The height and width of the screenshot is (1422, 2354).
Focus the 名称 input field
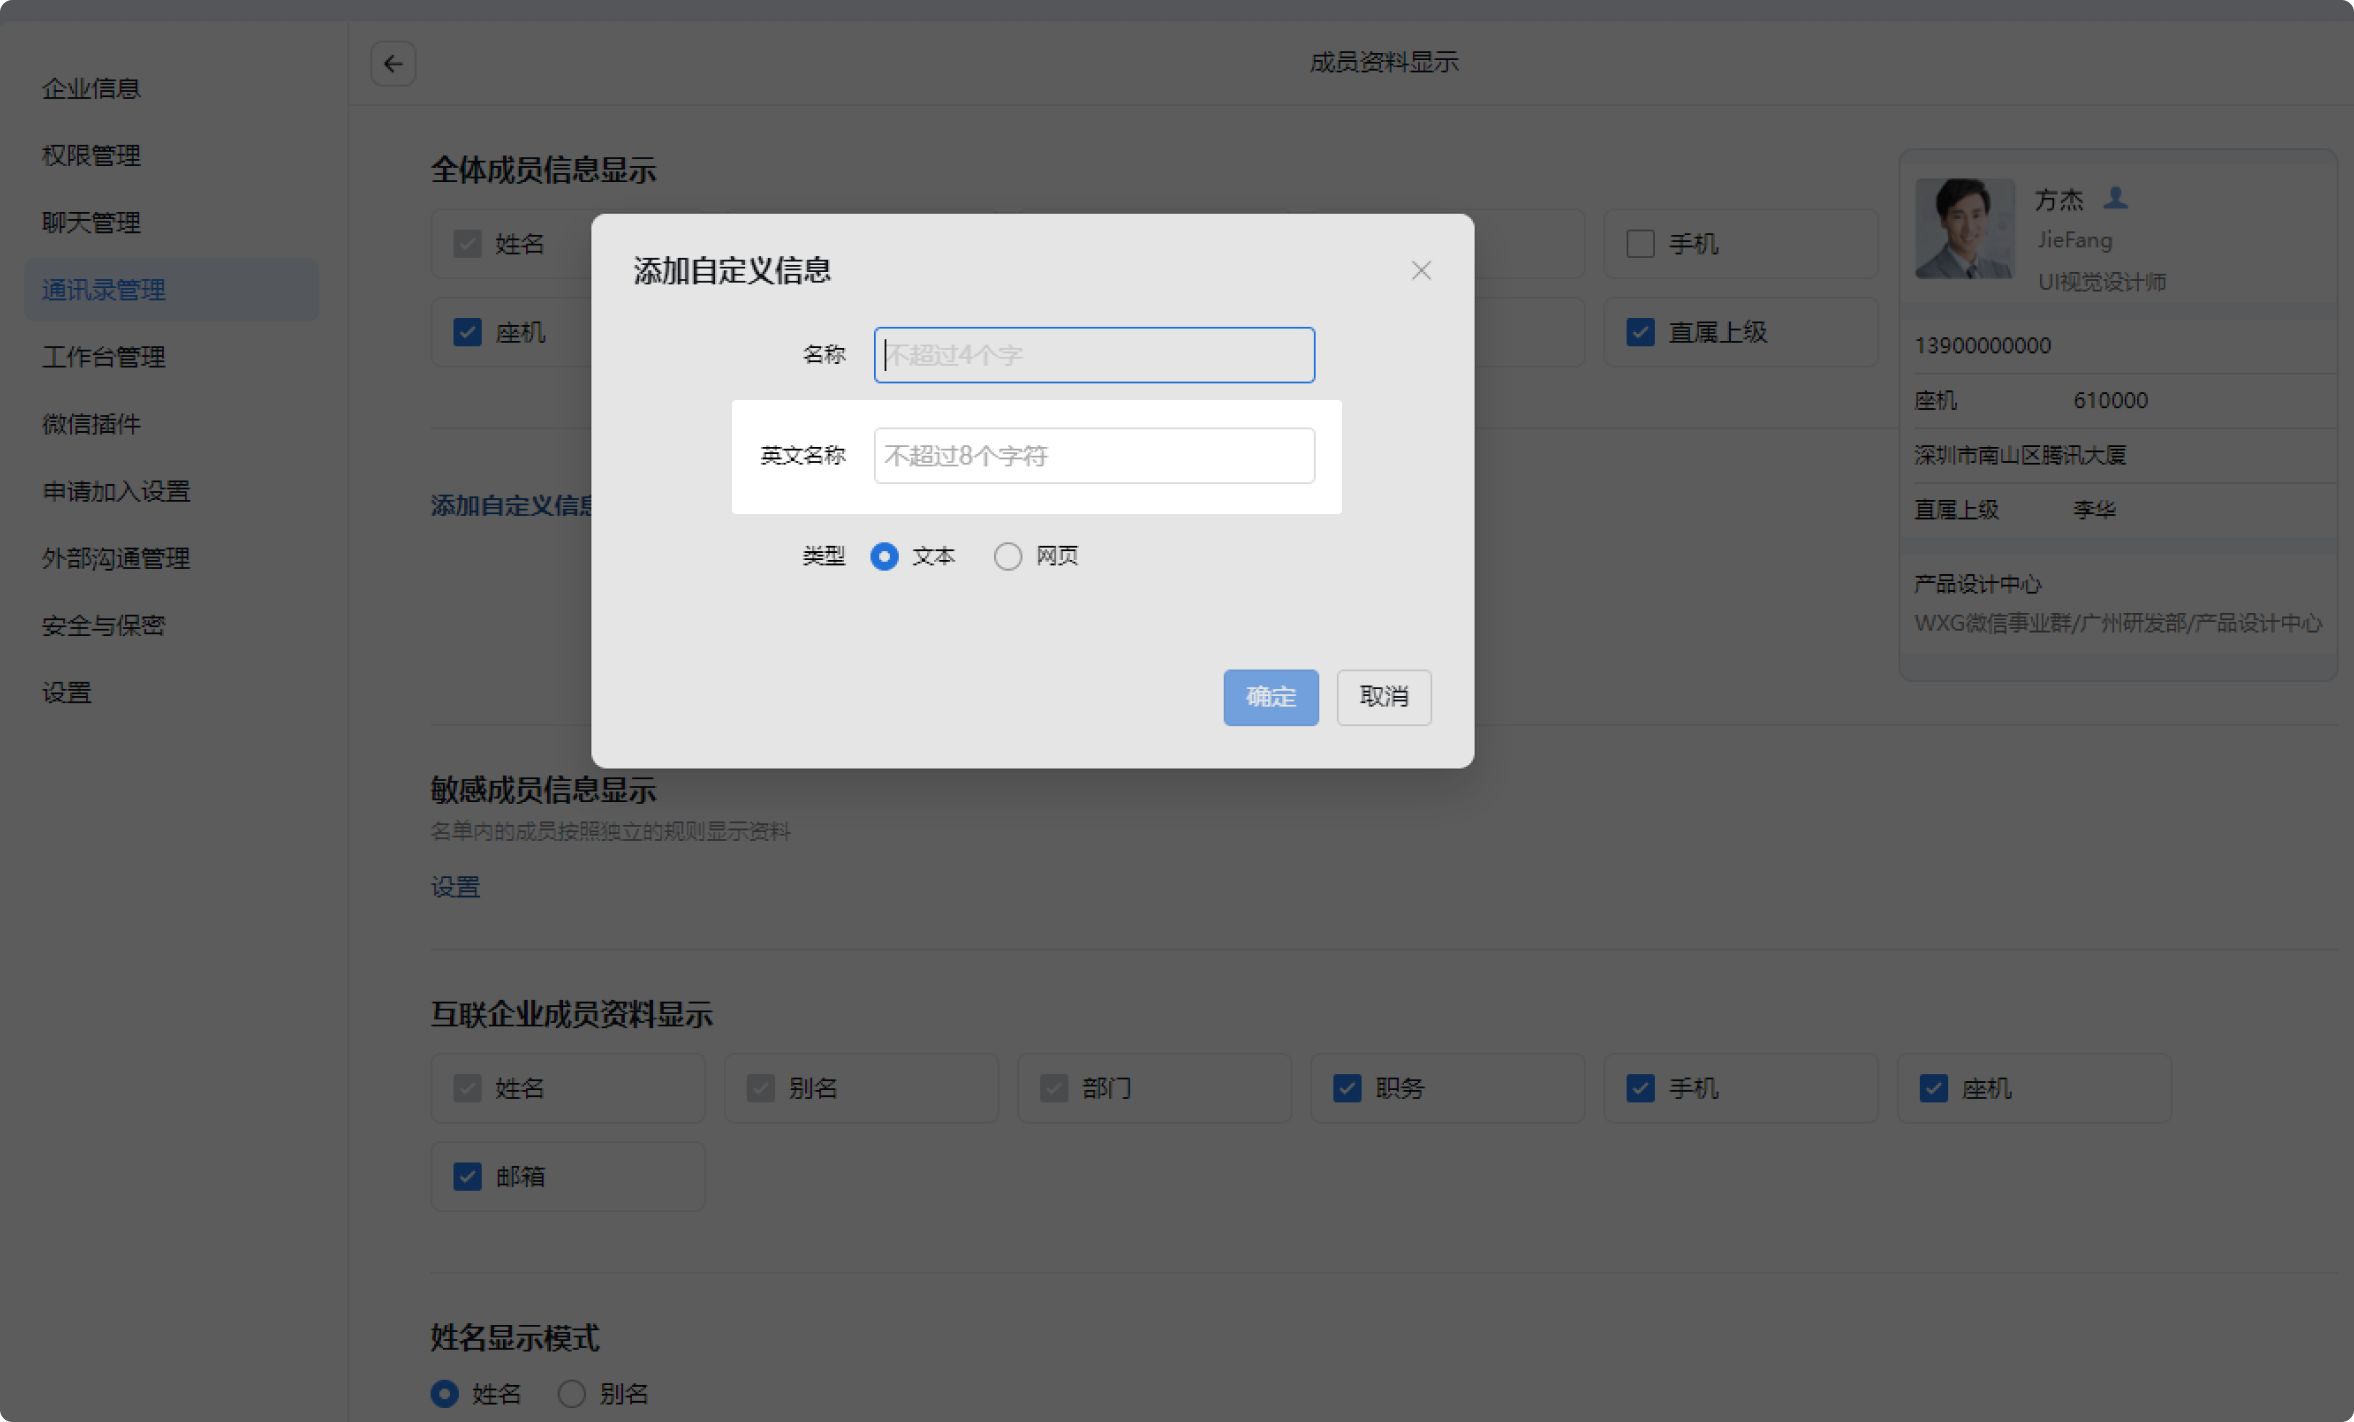point(1094,355)
